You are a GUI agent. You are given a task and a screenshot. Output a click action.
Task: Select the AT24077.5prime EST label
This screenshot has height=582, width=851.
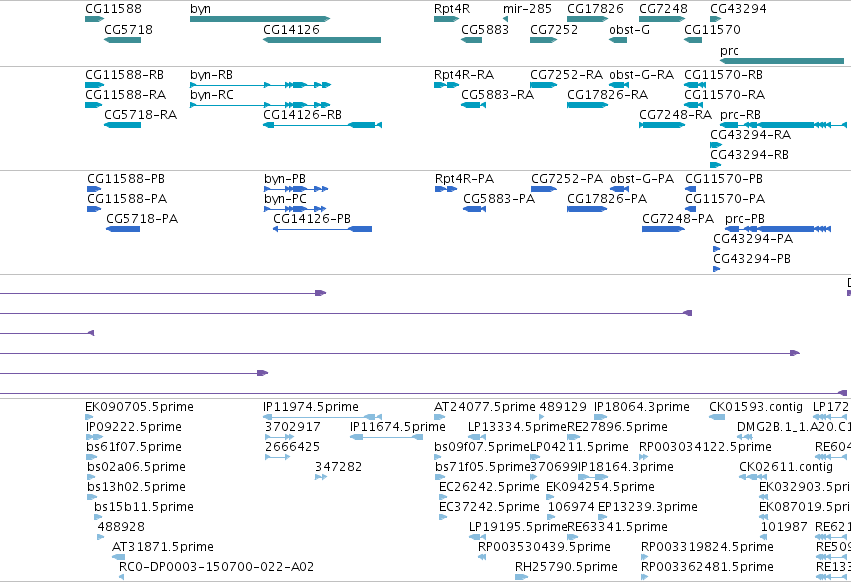pos(484,407)
